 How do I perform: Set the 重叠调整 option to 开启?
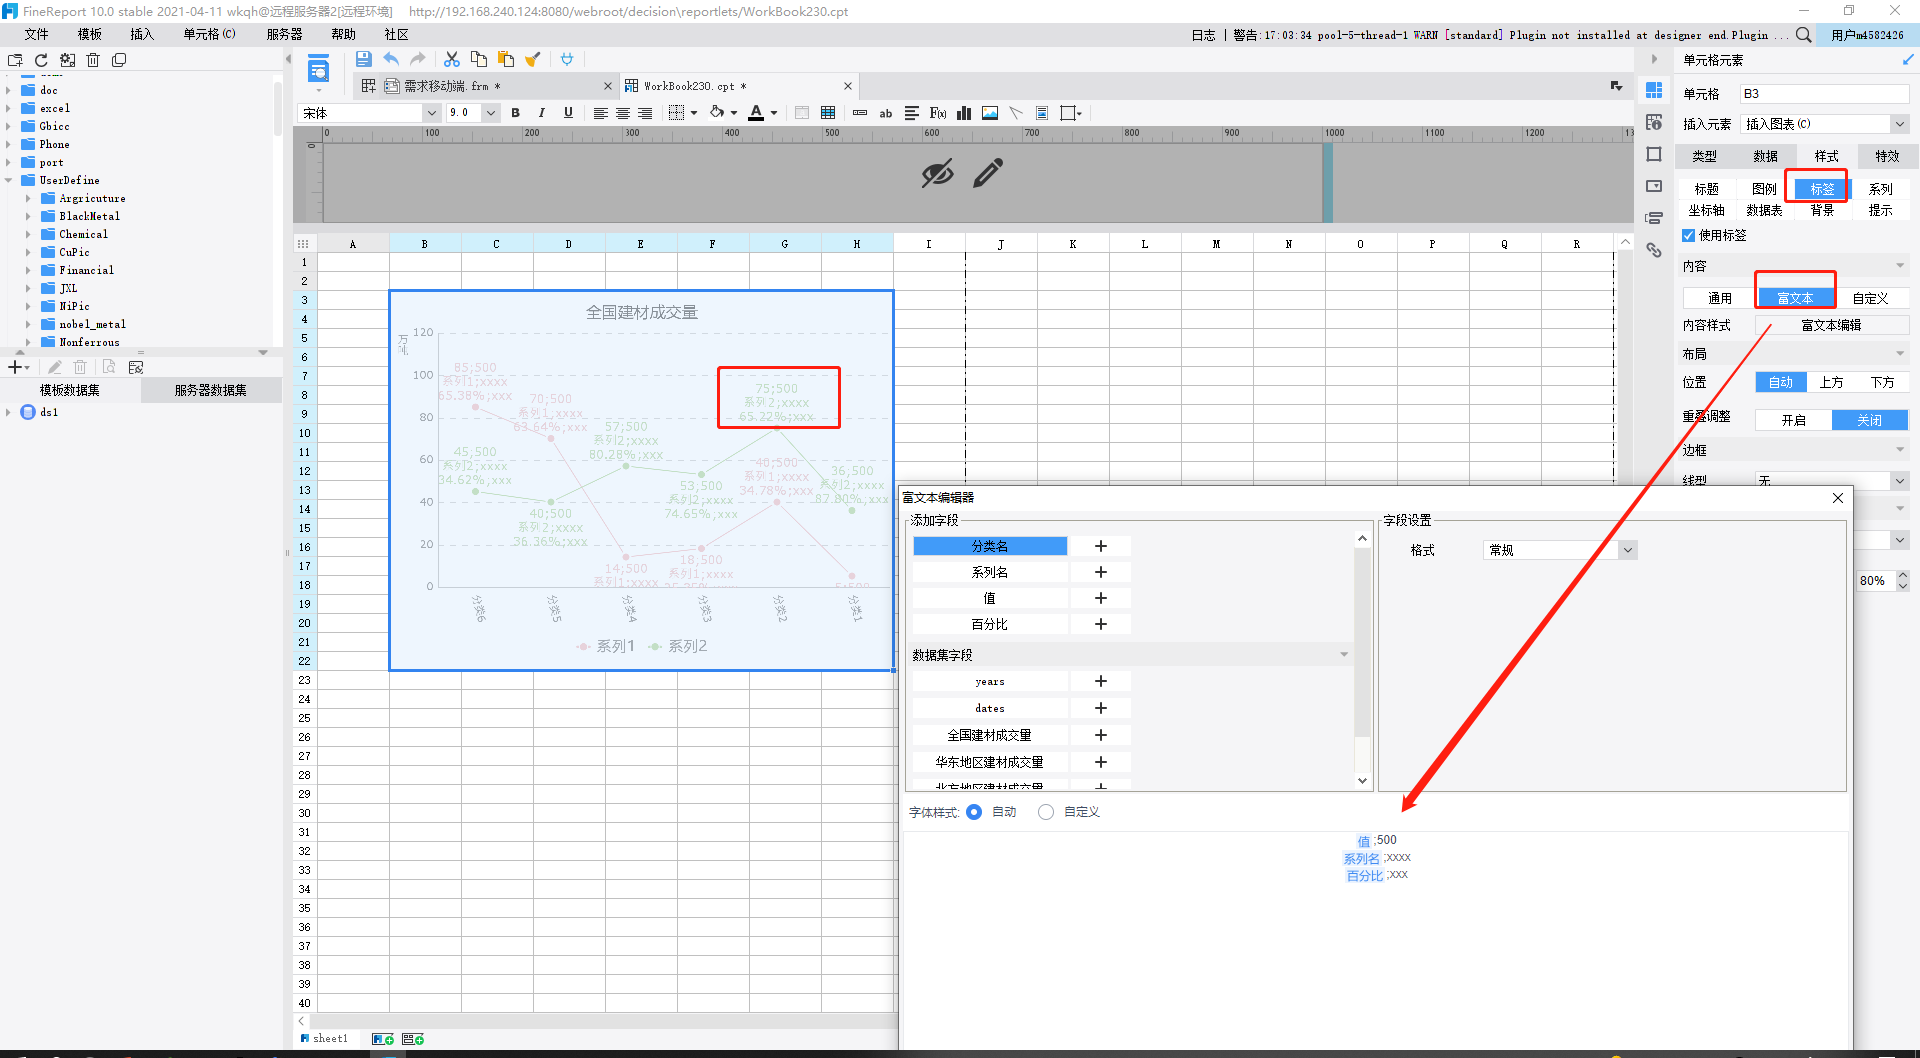point(1793,420)
